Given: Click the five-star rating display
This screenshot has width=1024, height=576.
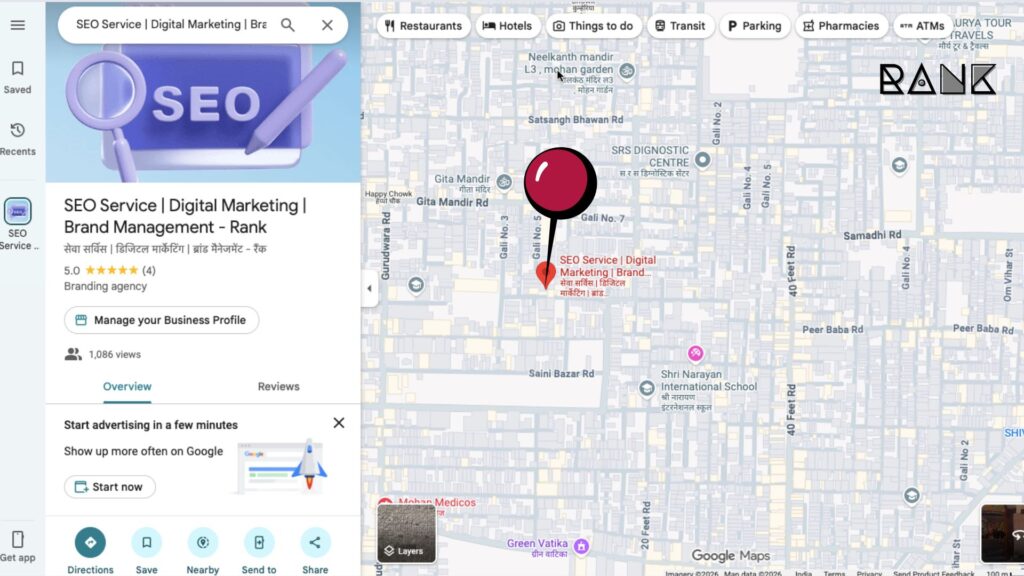Looking at the screenshot, I should (112, 270).
